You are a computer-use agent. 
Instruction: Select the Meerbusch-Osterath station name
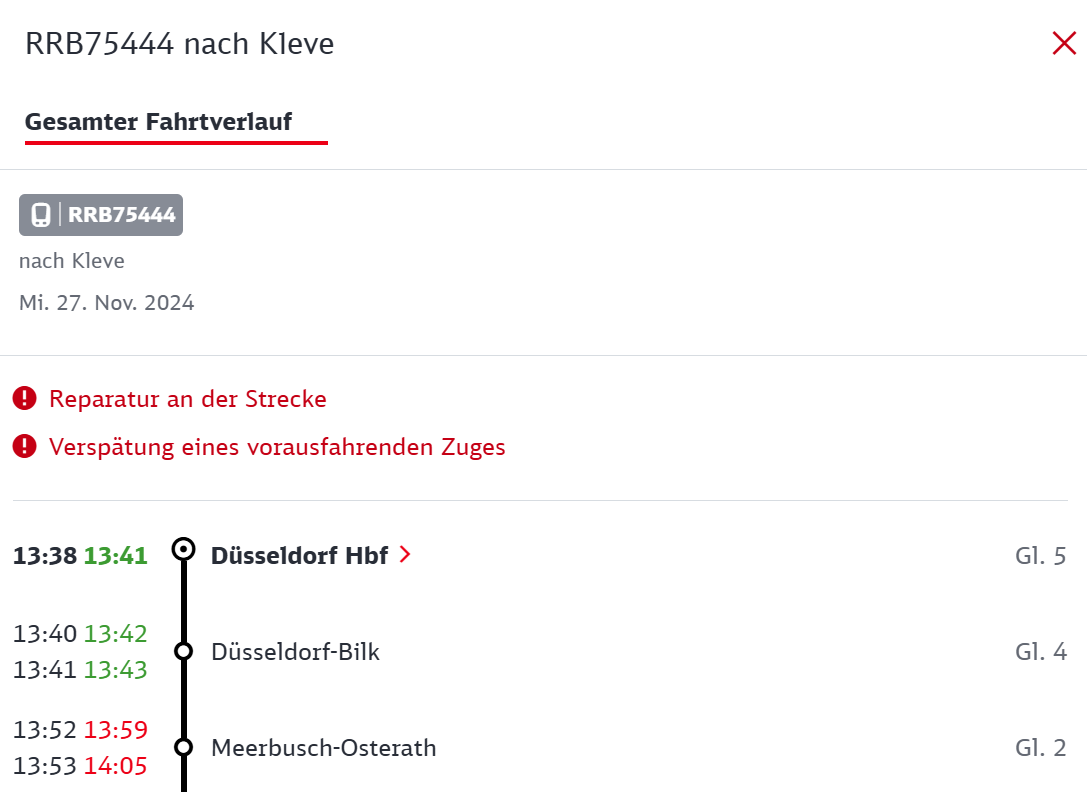[324, 748]
